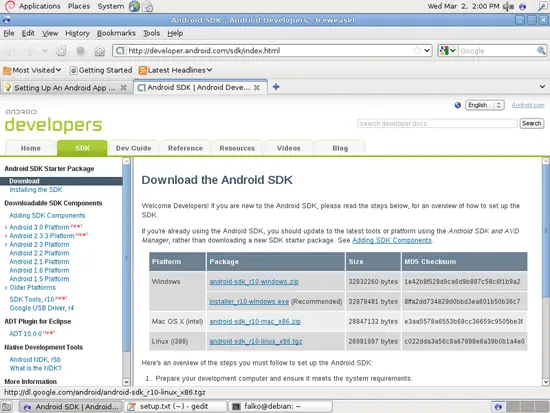Open the Videos site tab
Screen dimensions: 550x413
point(289,148)
